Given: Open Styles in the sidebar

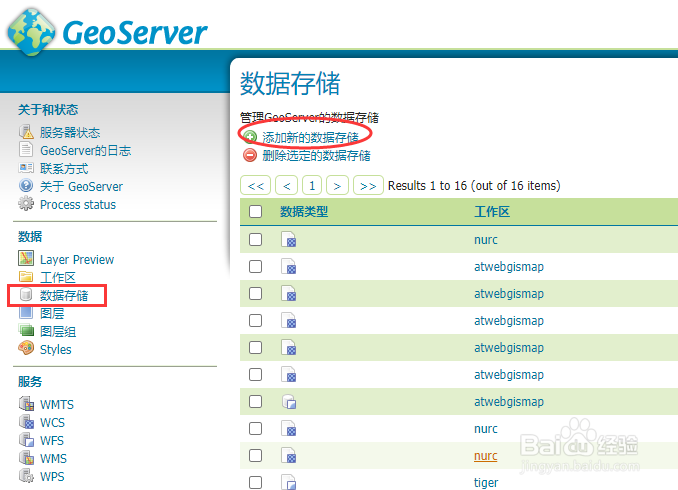Looking at the screenshot, I should point(56,349).
